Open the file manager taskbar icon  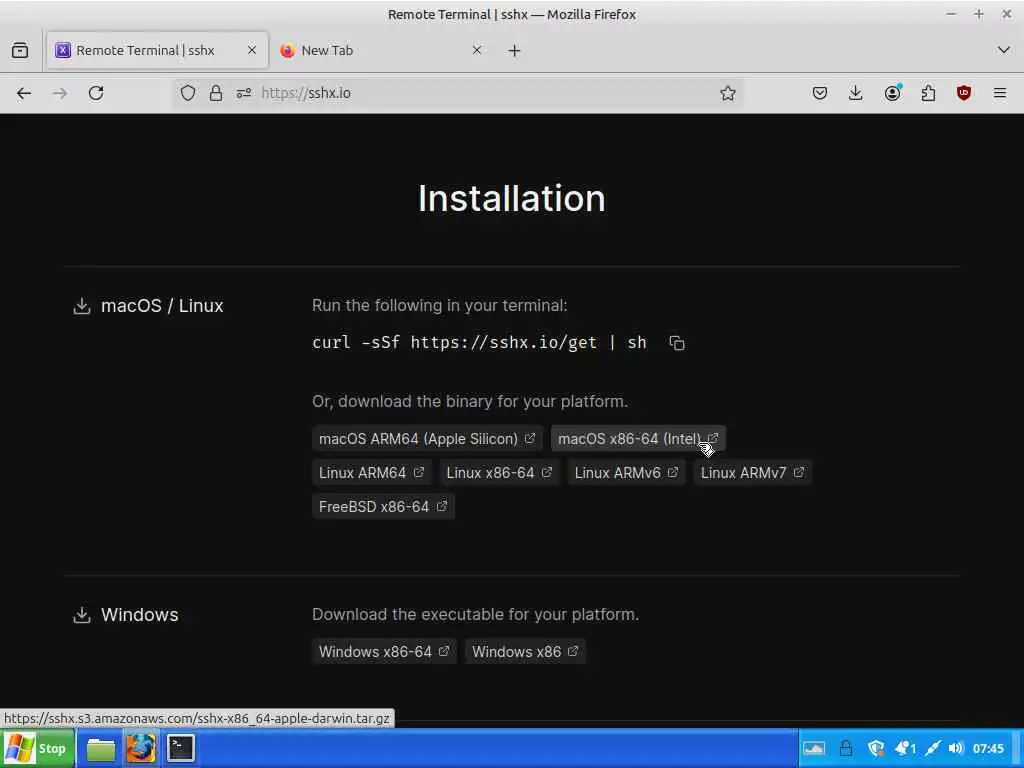point(101,749)
